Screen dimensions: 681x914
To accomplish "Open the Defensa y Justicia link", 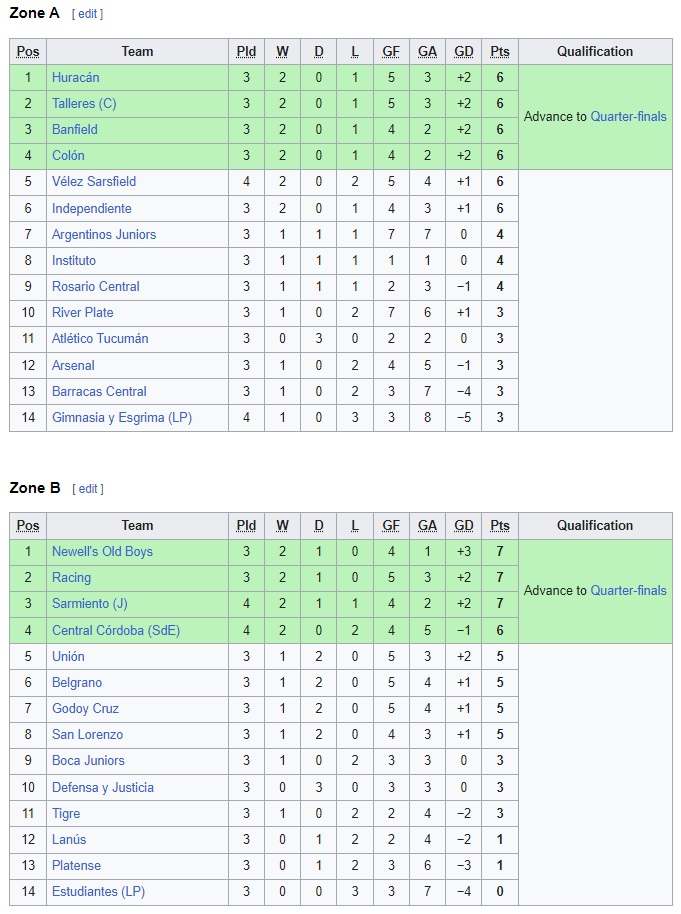I will click(x=103, y=787).
